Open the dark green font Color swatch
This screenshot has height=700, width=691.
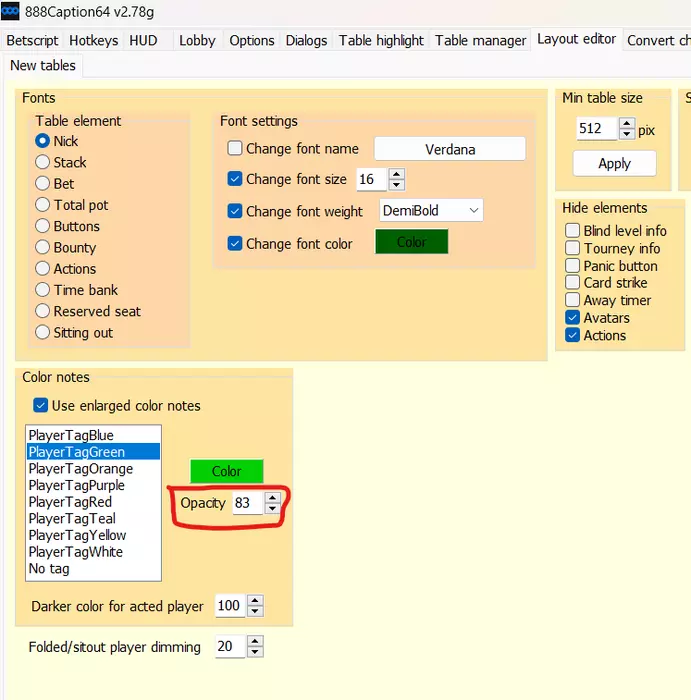pos(412,242)
